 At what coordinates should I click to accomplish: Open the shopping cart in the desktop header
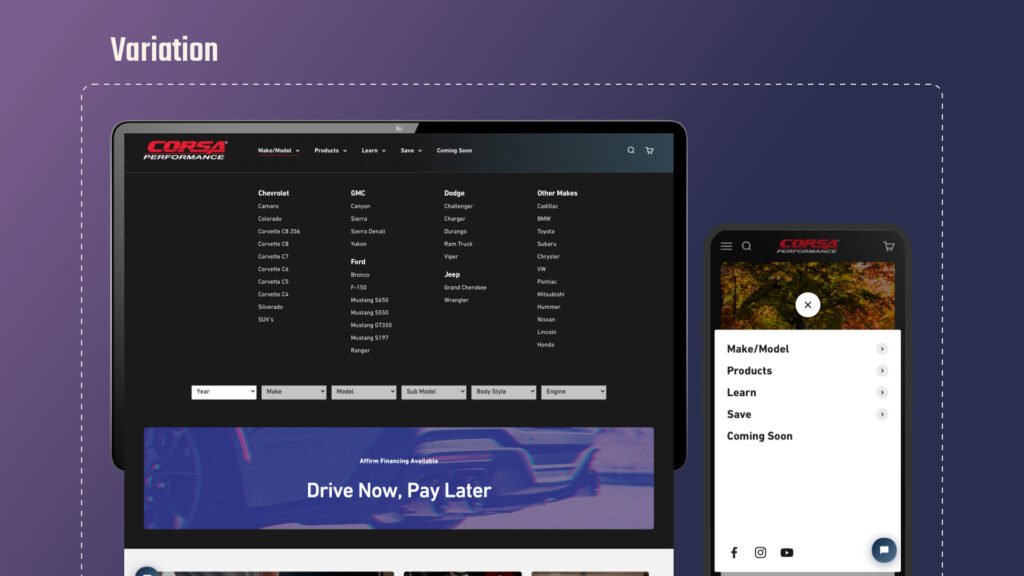pos(649,150)
